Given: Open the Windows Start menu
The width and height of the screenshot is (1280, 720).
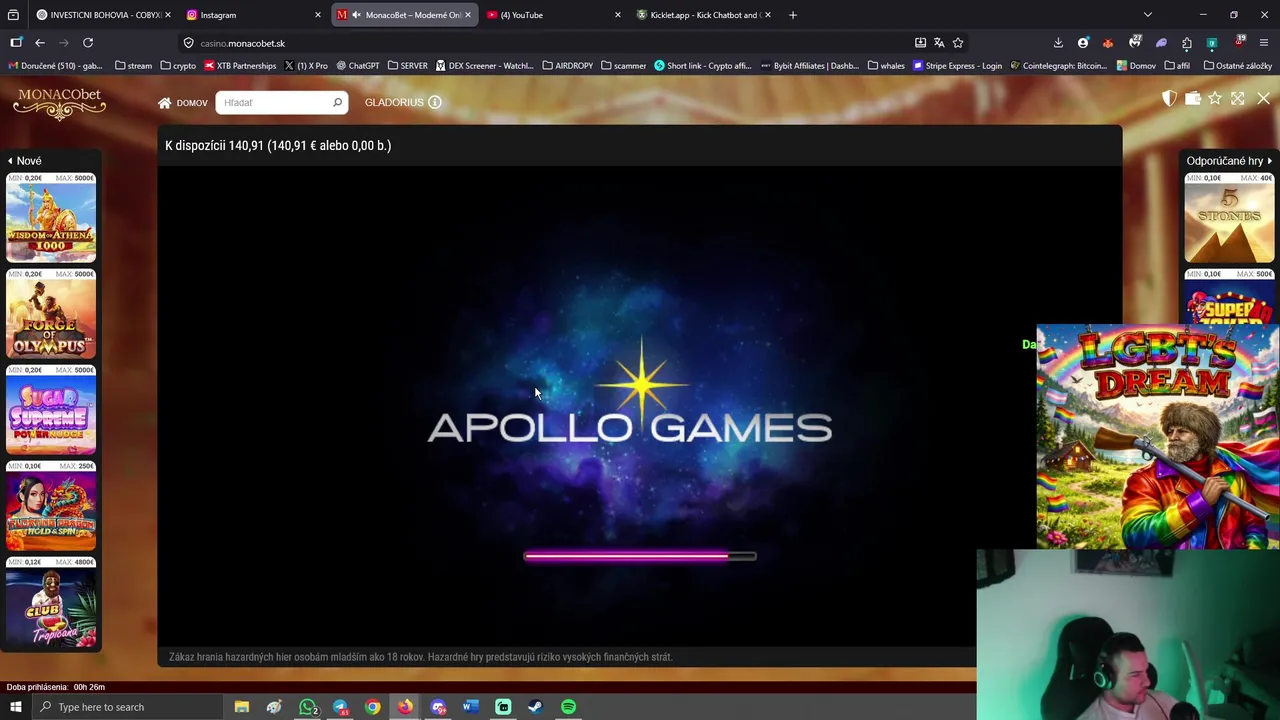Looking at the screenshot, I should coord(15,707).
